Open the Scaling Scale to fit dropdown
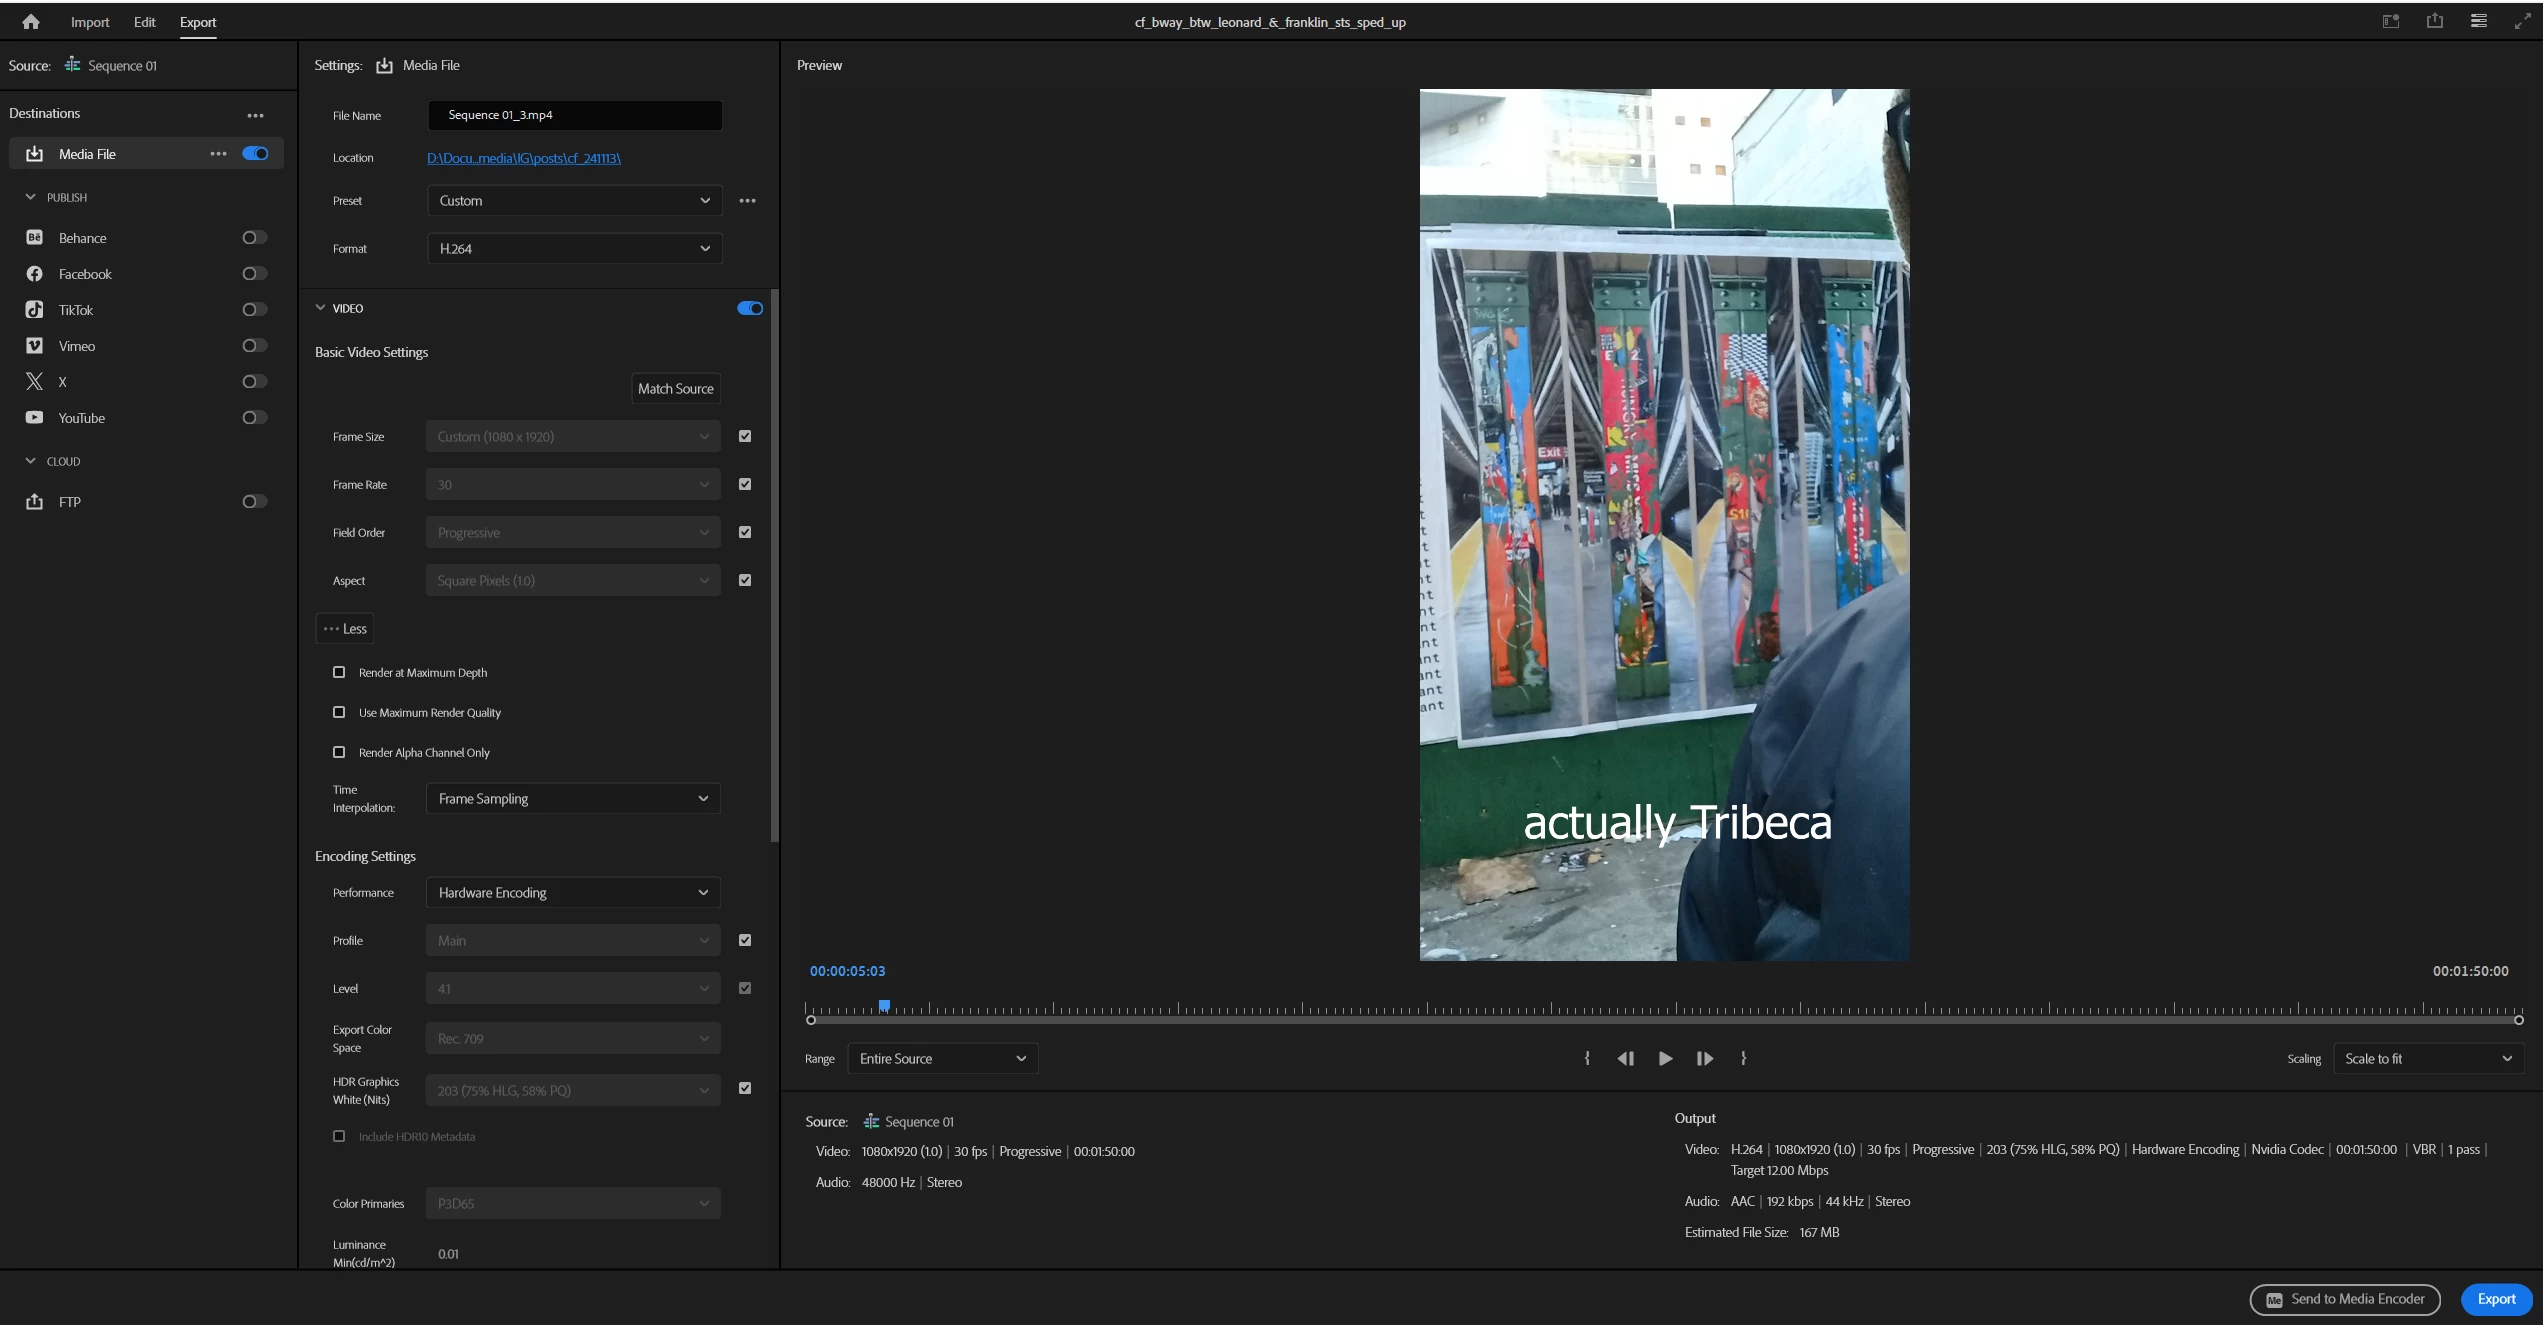Screen dimensions: 2543x1325 (2428, 1058)
